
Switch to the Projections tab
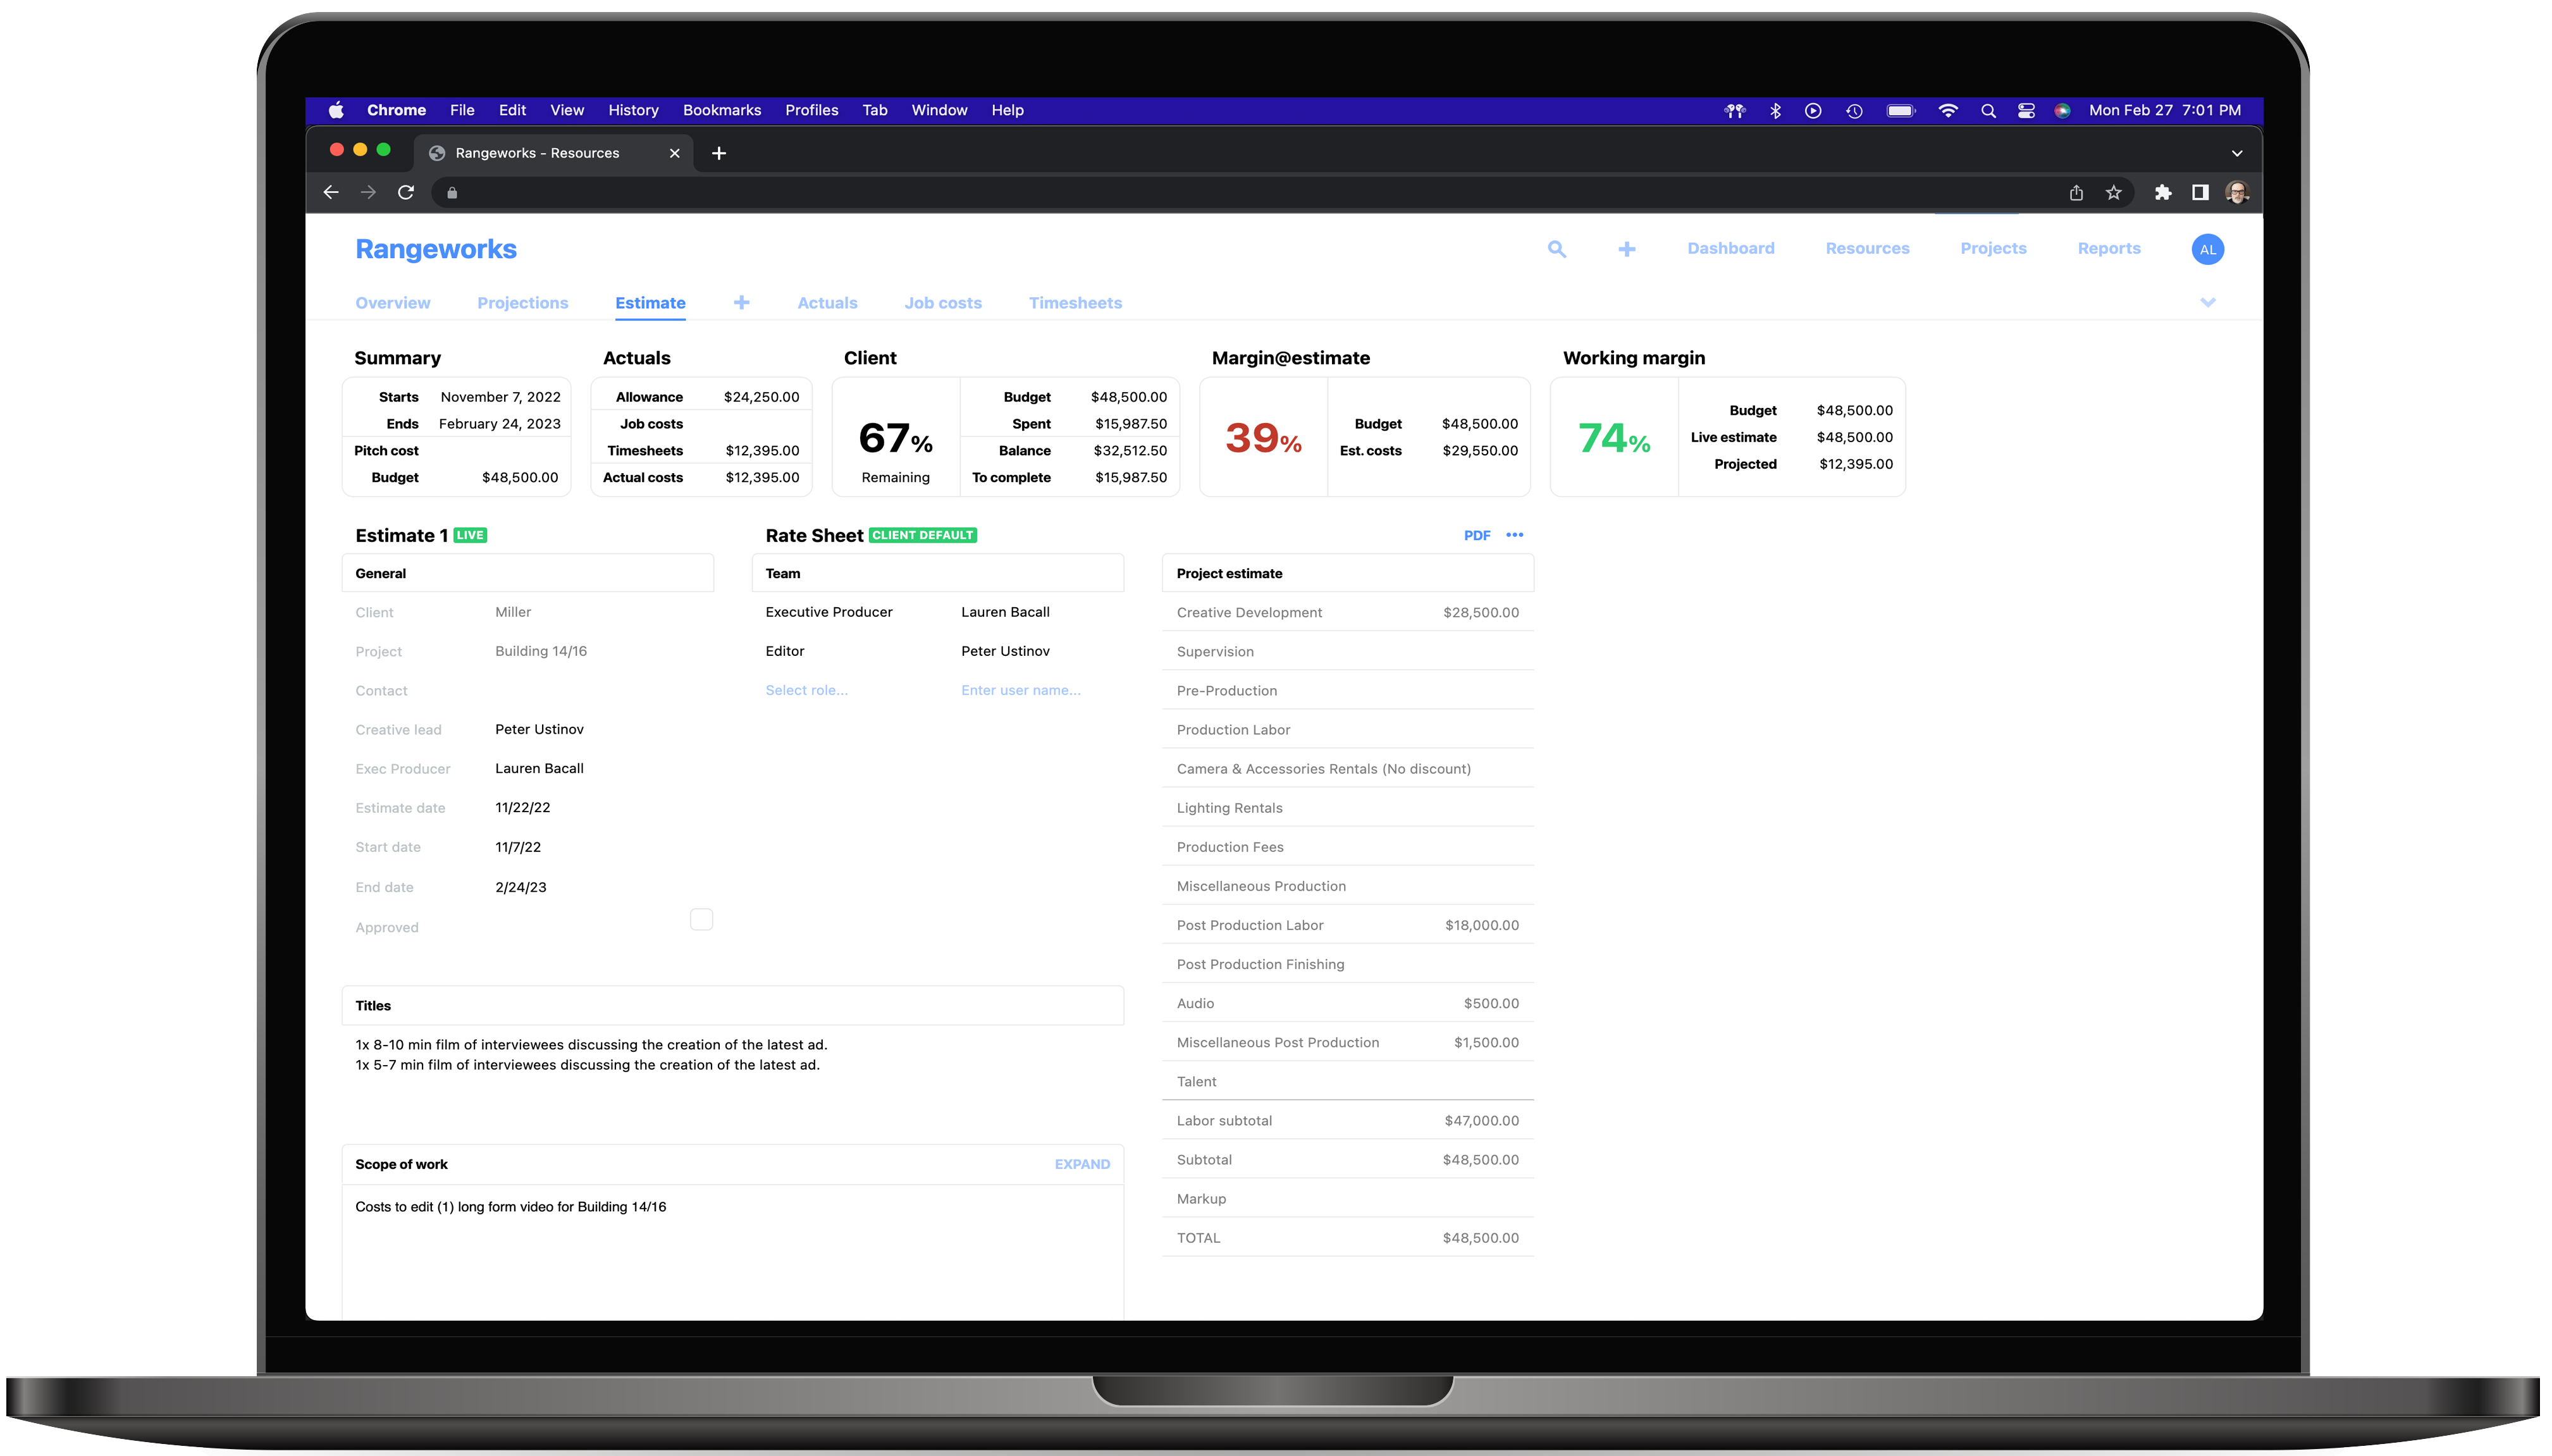(x=522, y=302)
